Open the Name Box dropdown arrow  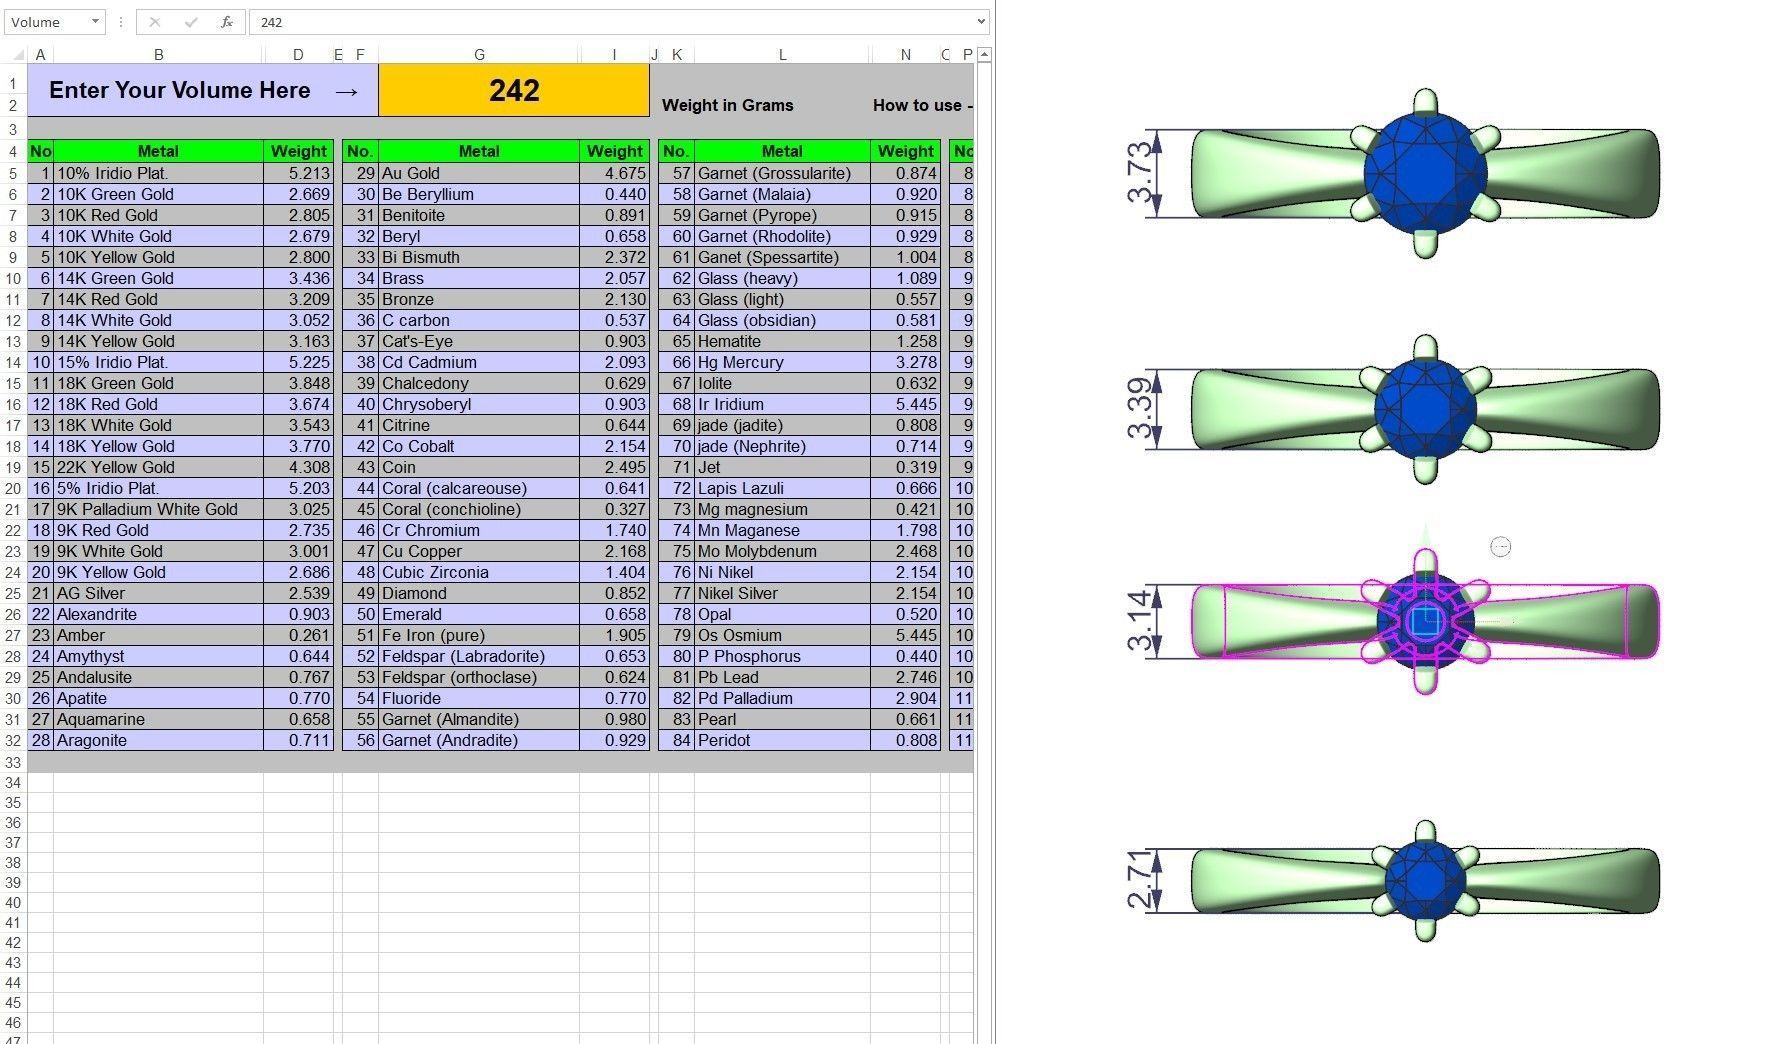[x=95, y=22]
